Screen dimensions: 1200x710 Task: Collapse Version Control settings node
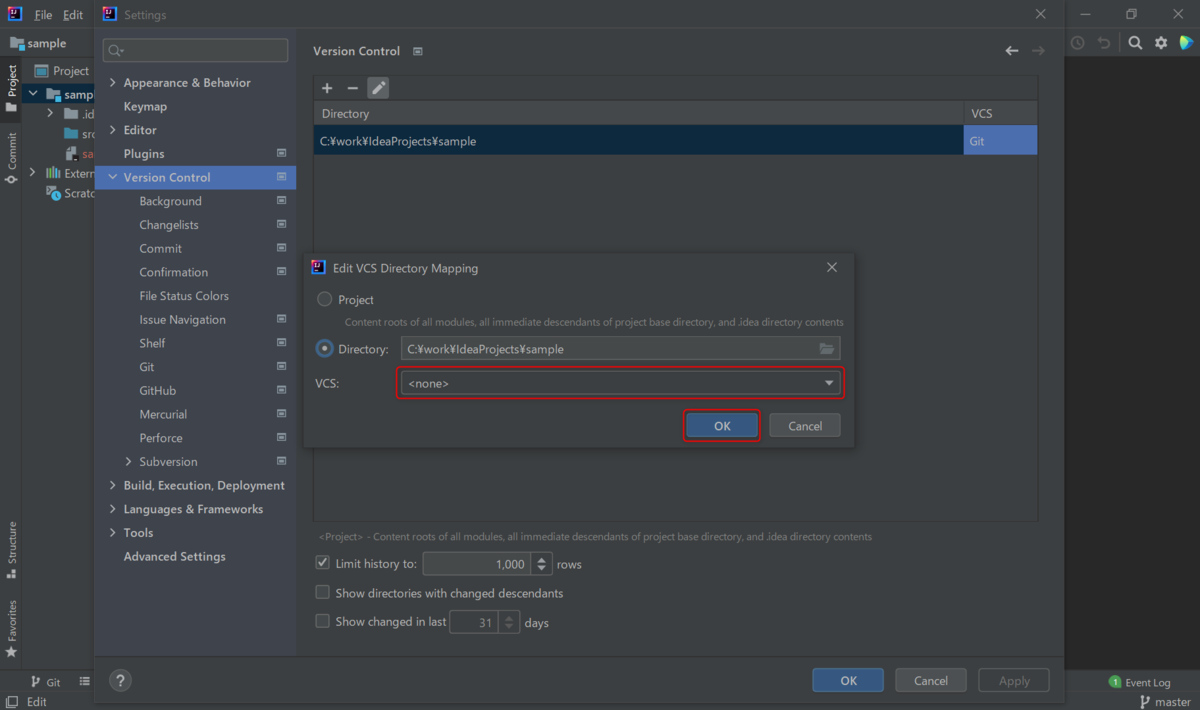[x=112, y=177]
